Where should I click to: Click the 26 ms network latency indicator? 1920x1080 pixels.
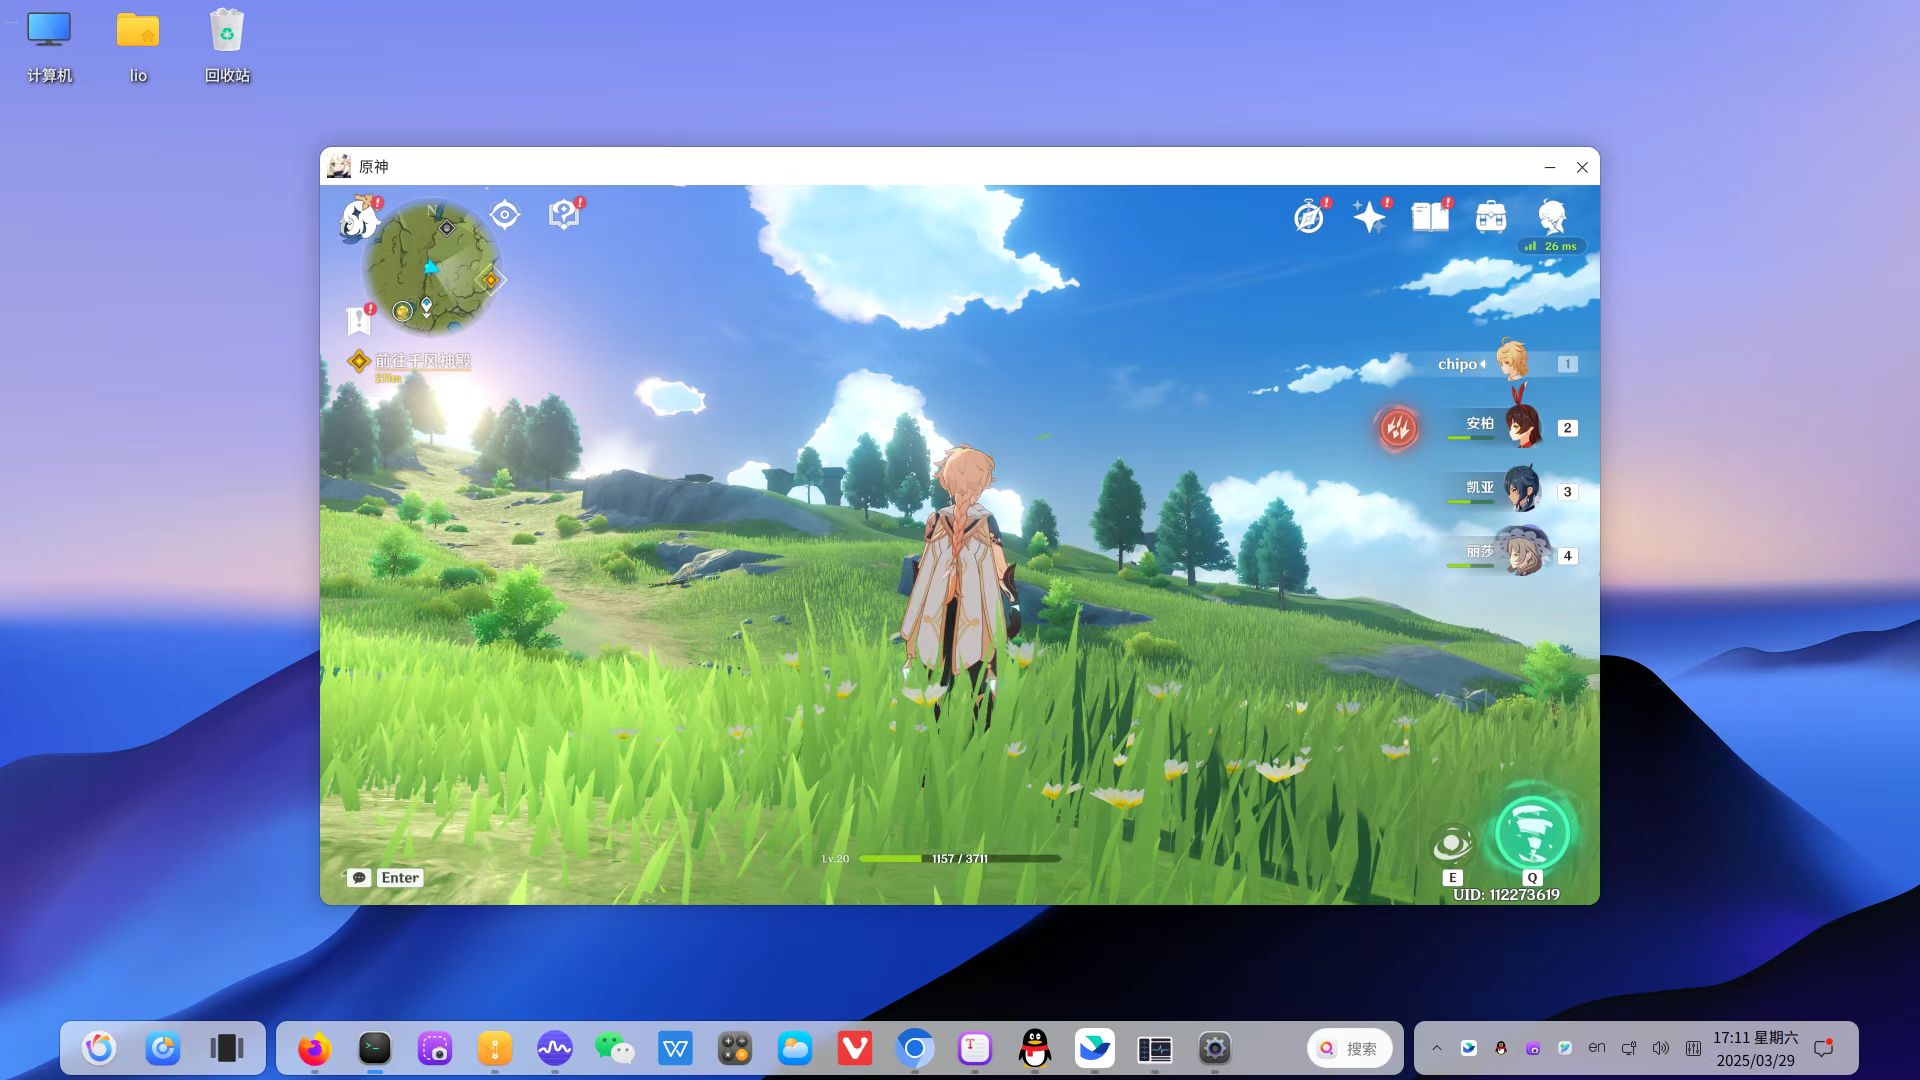(1551, 246)
